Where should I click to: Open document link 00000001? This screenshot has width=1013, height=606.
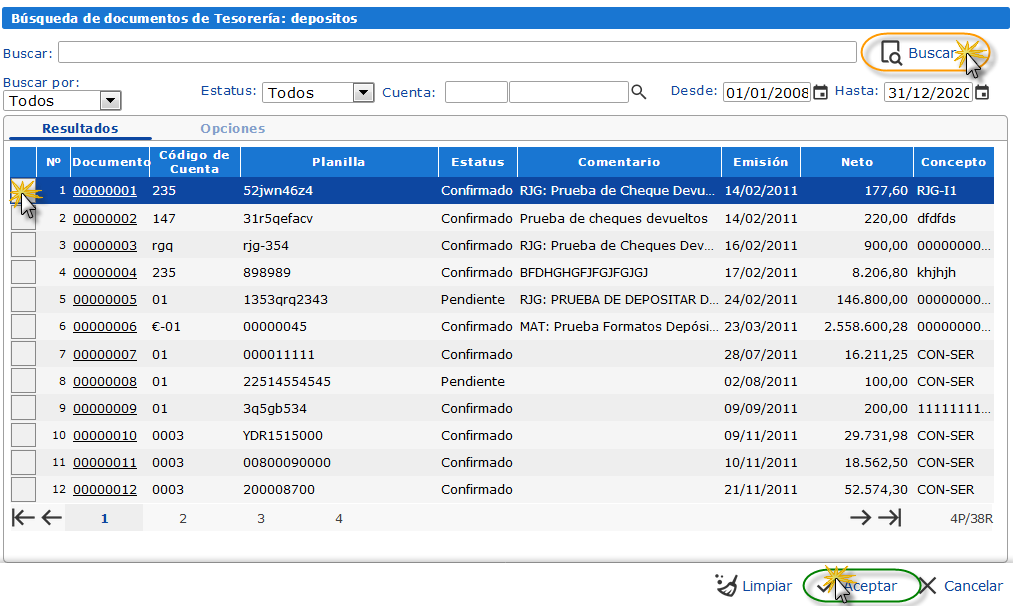pos(105,191)
